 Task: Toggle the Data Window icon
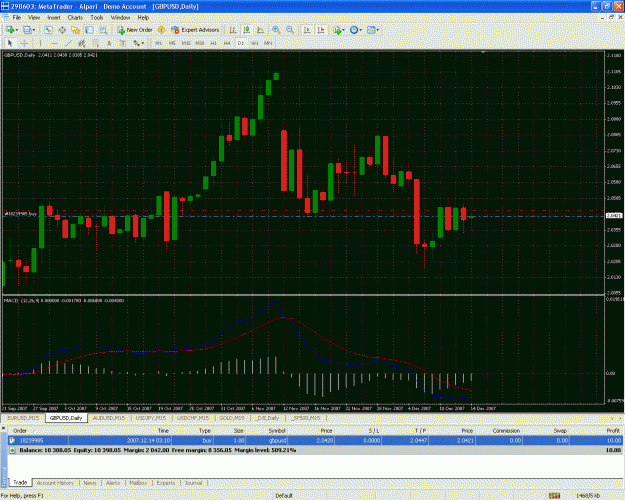coord(62,30)
